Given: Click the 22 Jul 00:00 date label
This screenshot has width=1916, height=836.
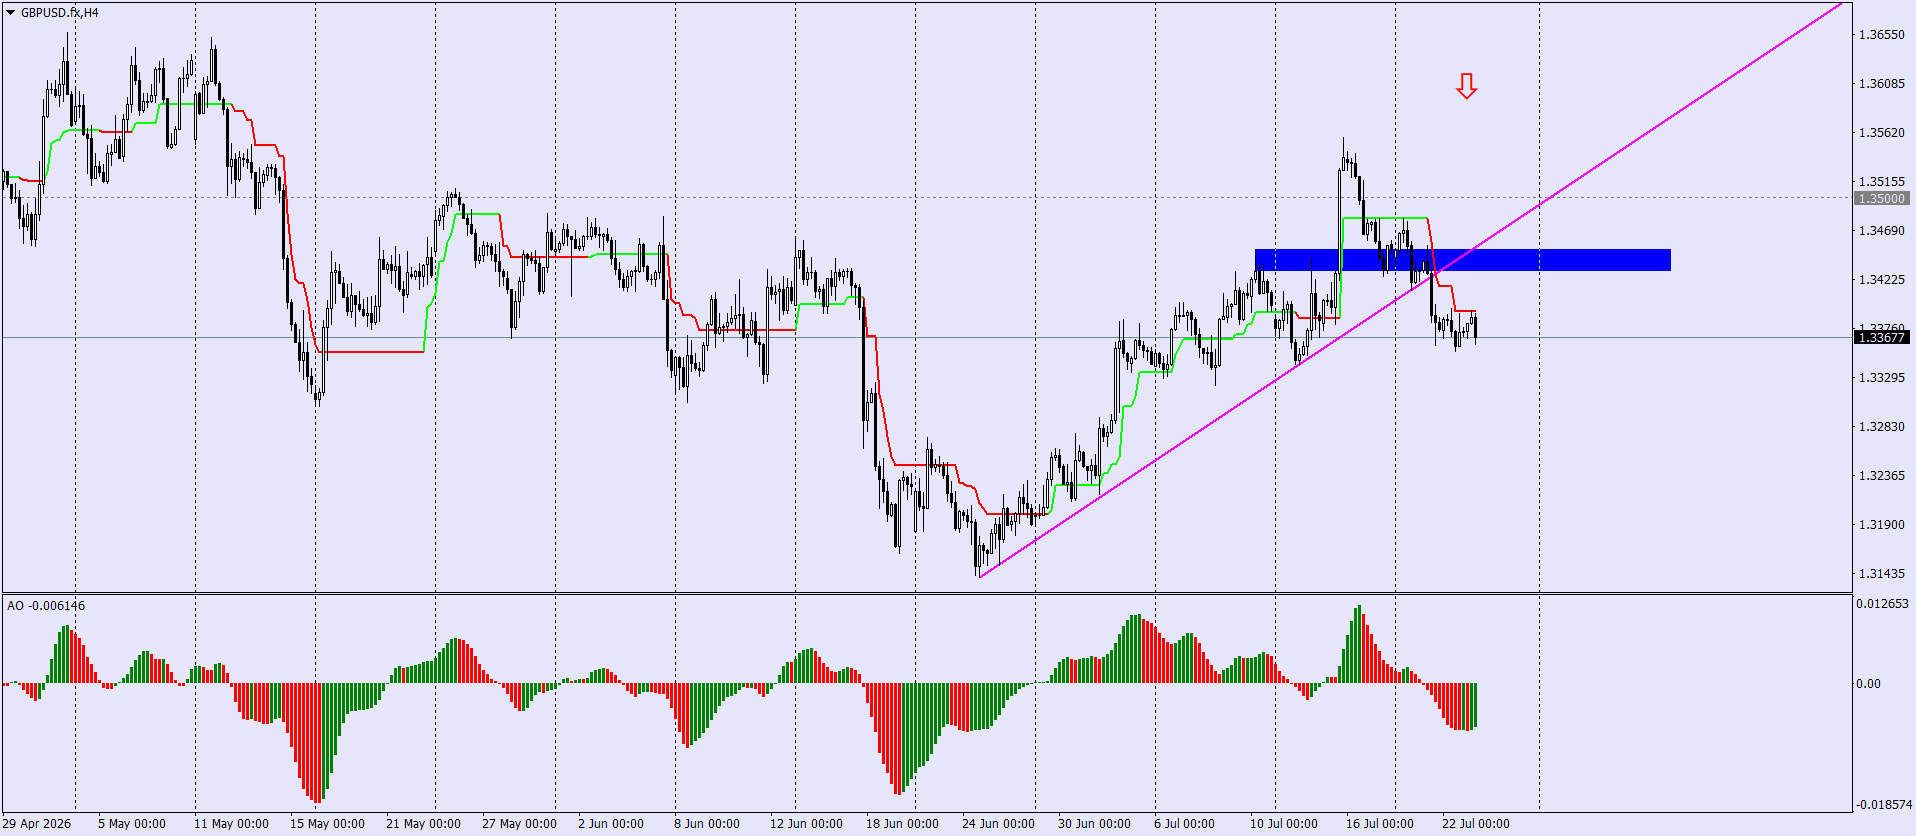Looking at the screenshot, I should [1476, 824].
